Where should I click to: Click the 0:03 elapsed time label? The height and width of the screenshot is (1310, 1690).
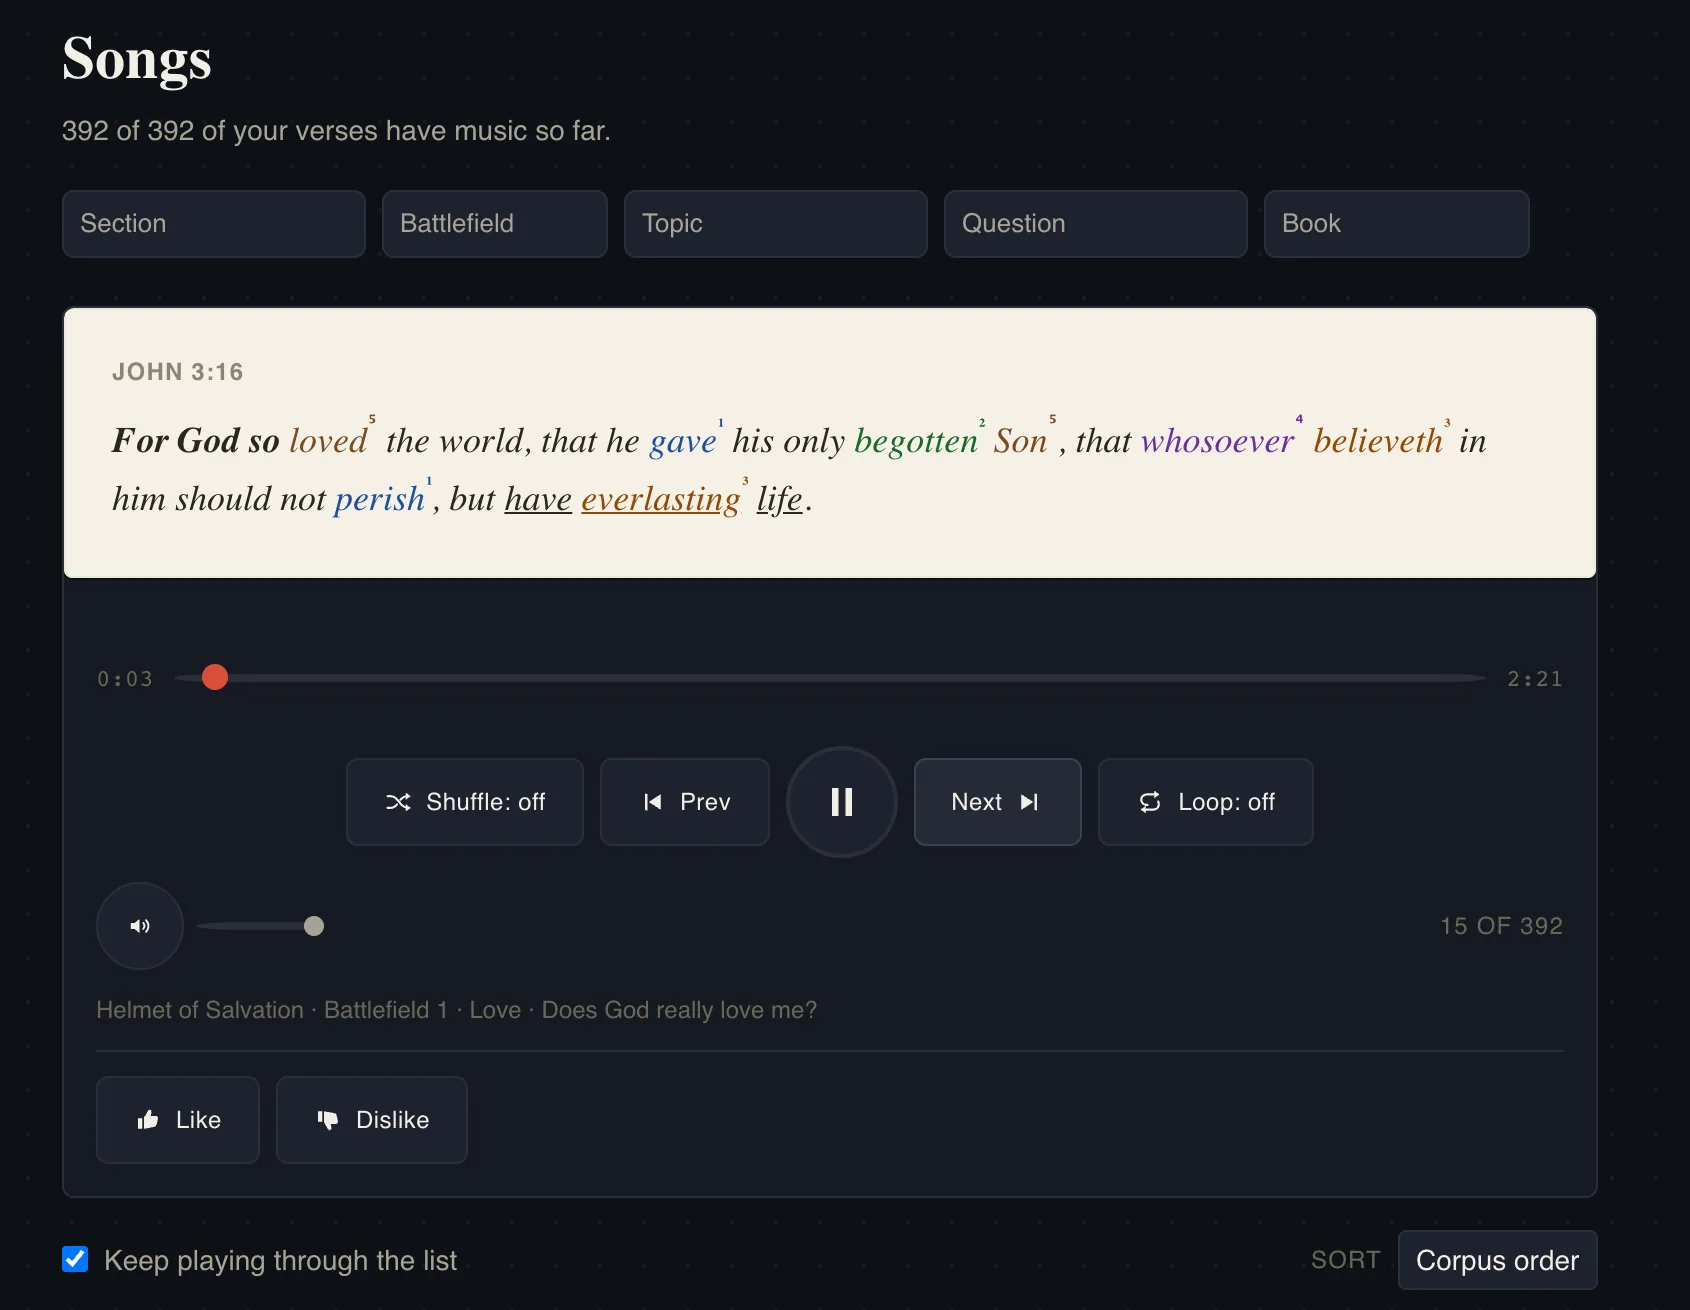[x=125, y=679]
